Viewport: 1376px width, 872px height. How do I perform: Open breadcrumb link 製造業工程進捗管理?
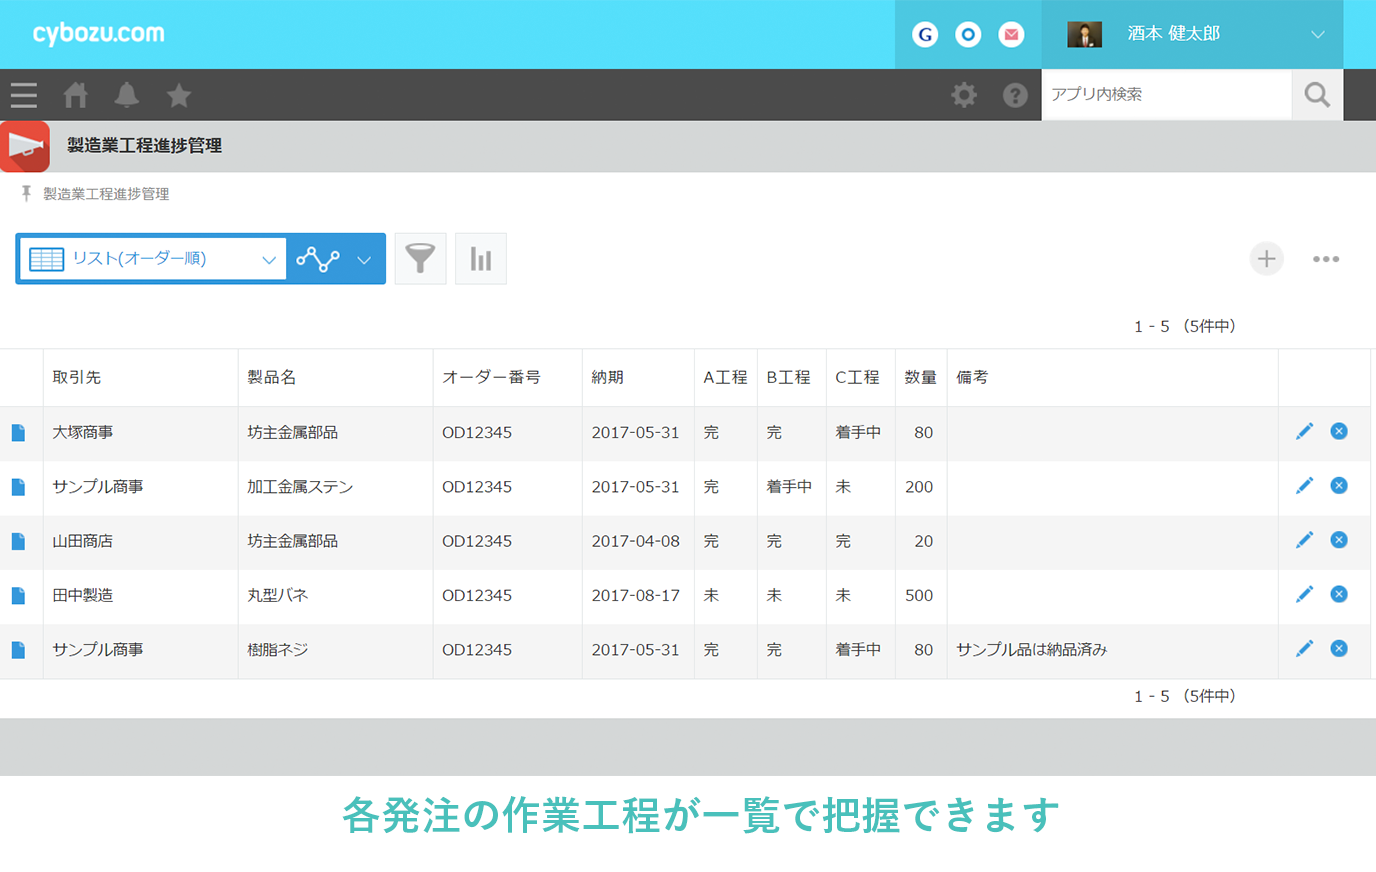pos(106,194)
